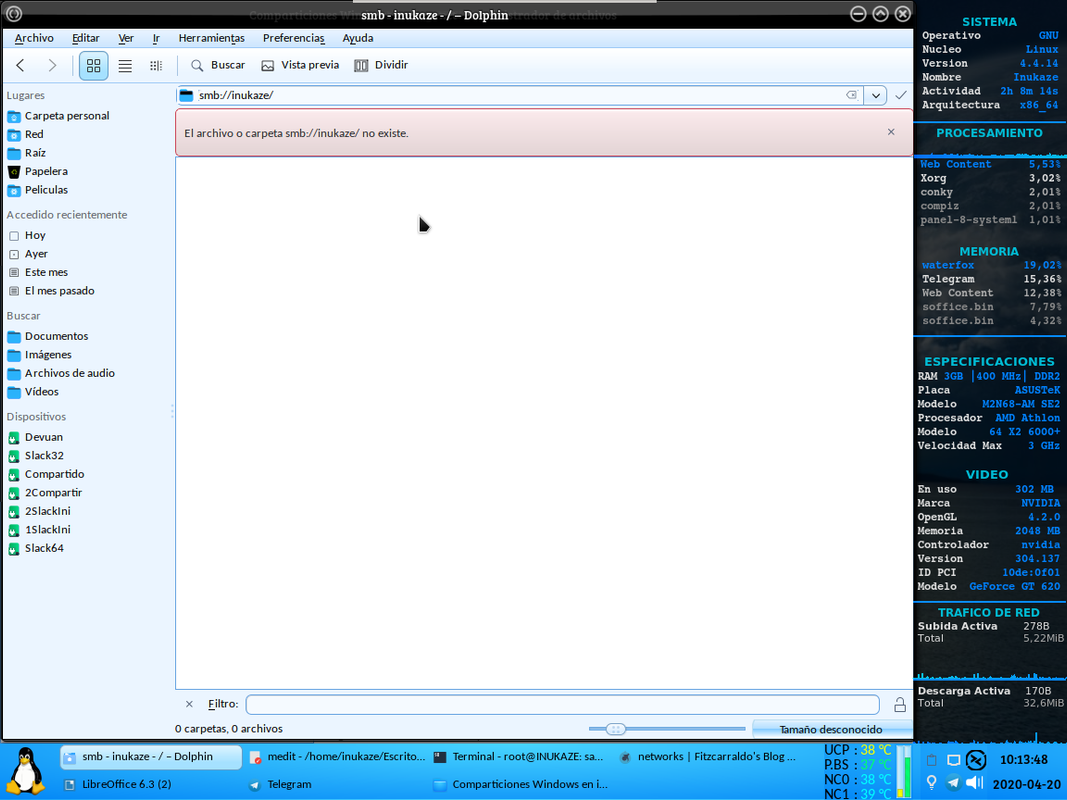Open Raíz root folder
Viewport: 1067px width, 800px height.
point(27,152)
